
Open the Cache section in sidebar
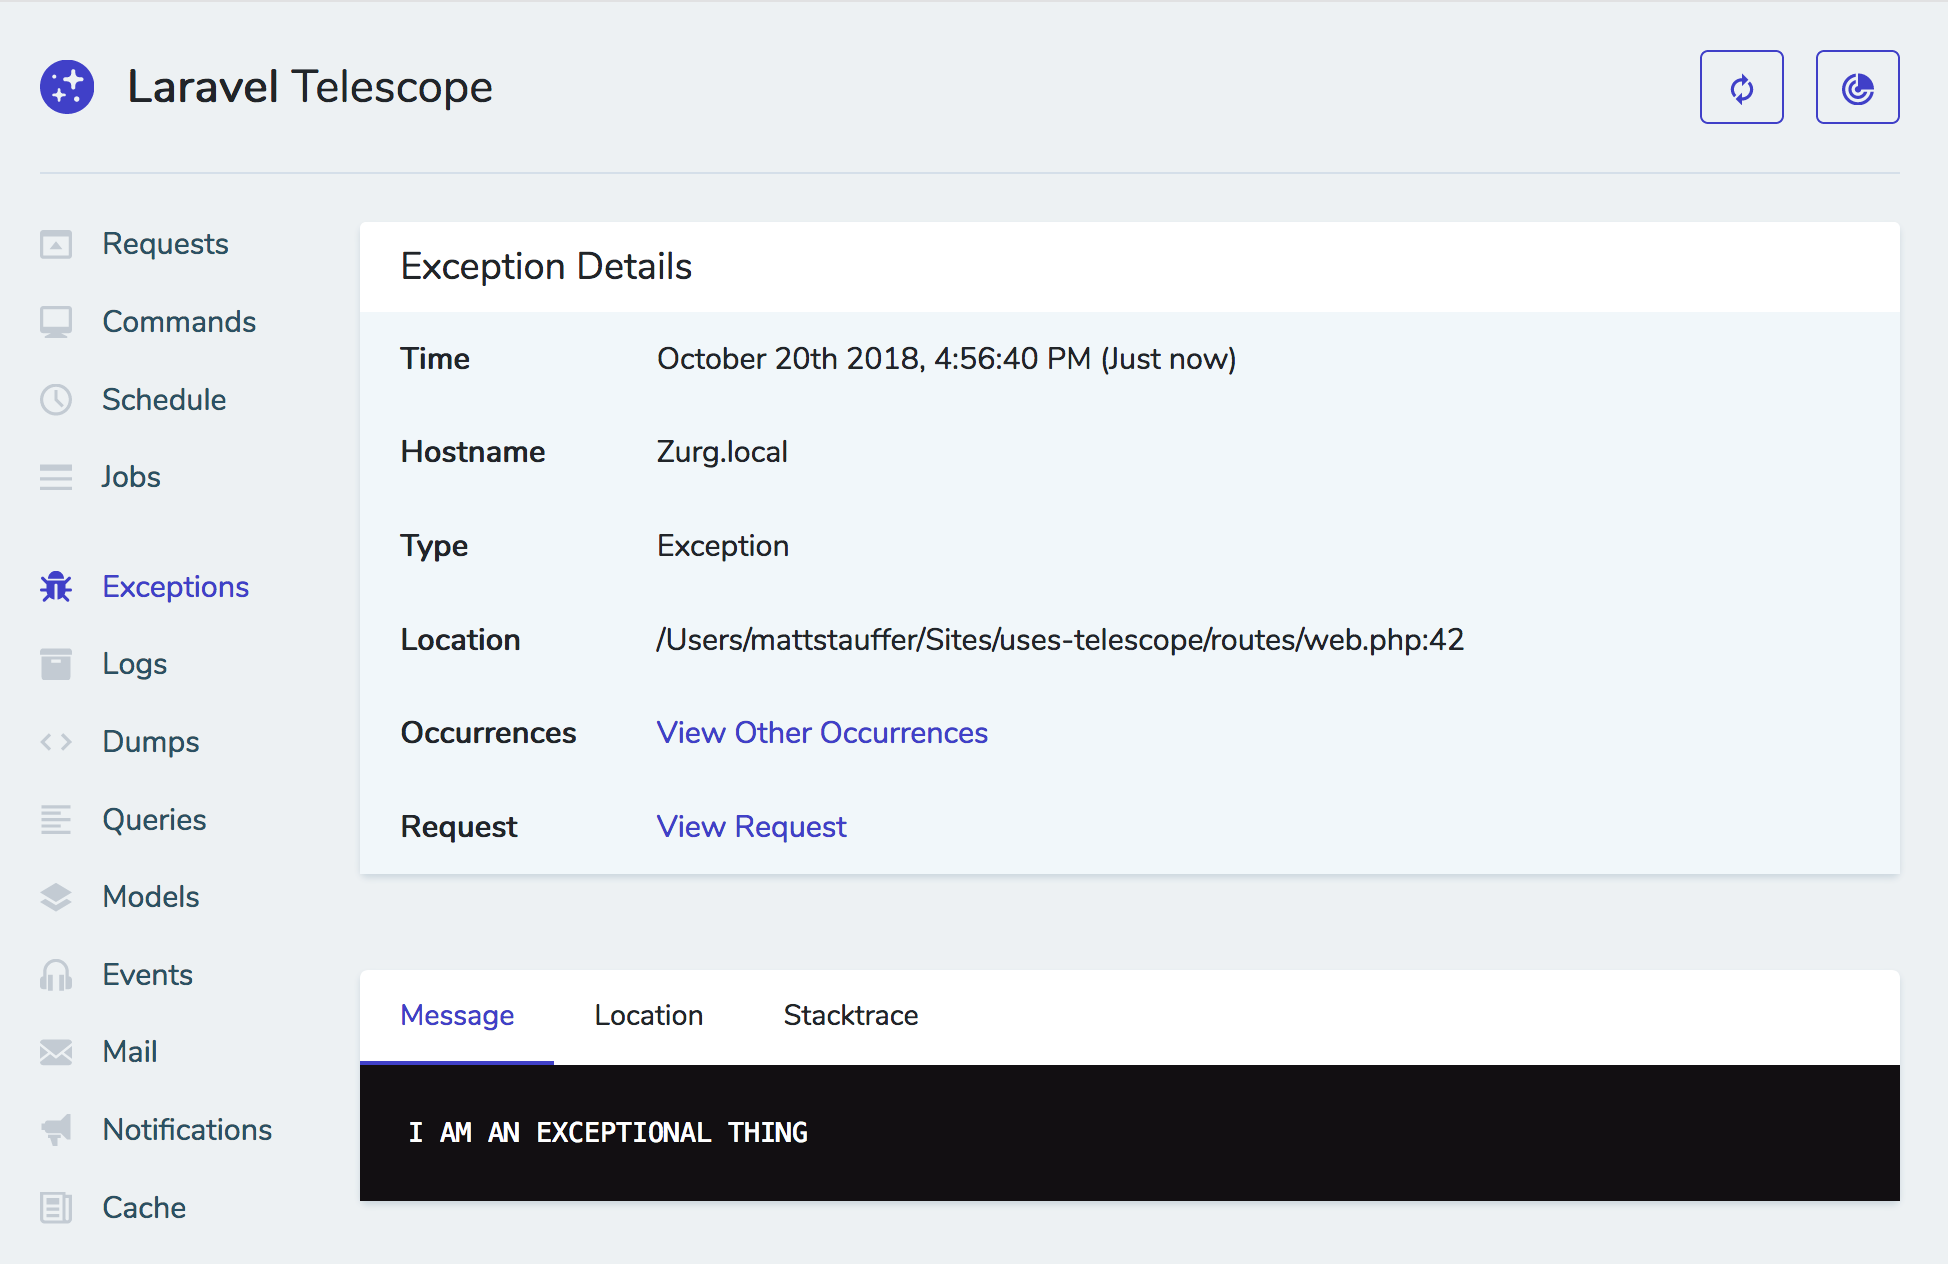(x=143, y=1208)
